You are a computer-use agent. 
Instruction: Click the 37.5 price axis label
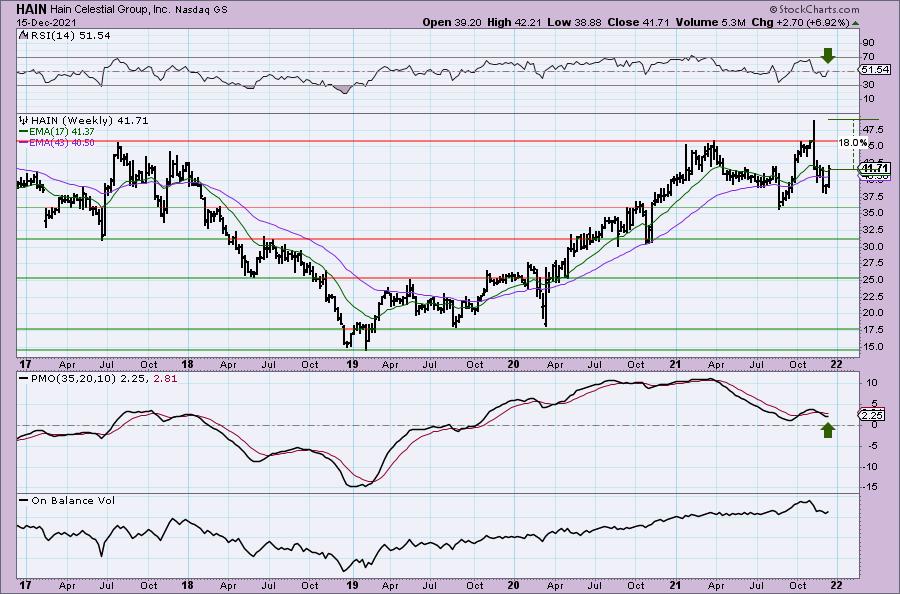872,196
